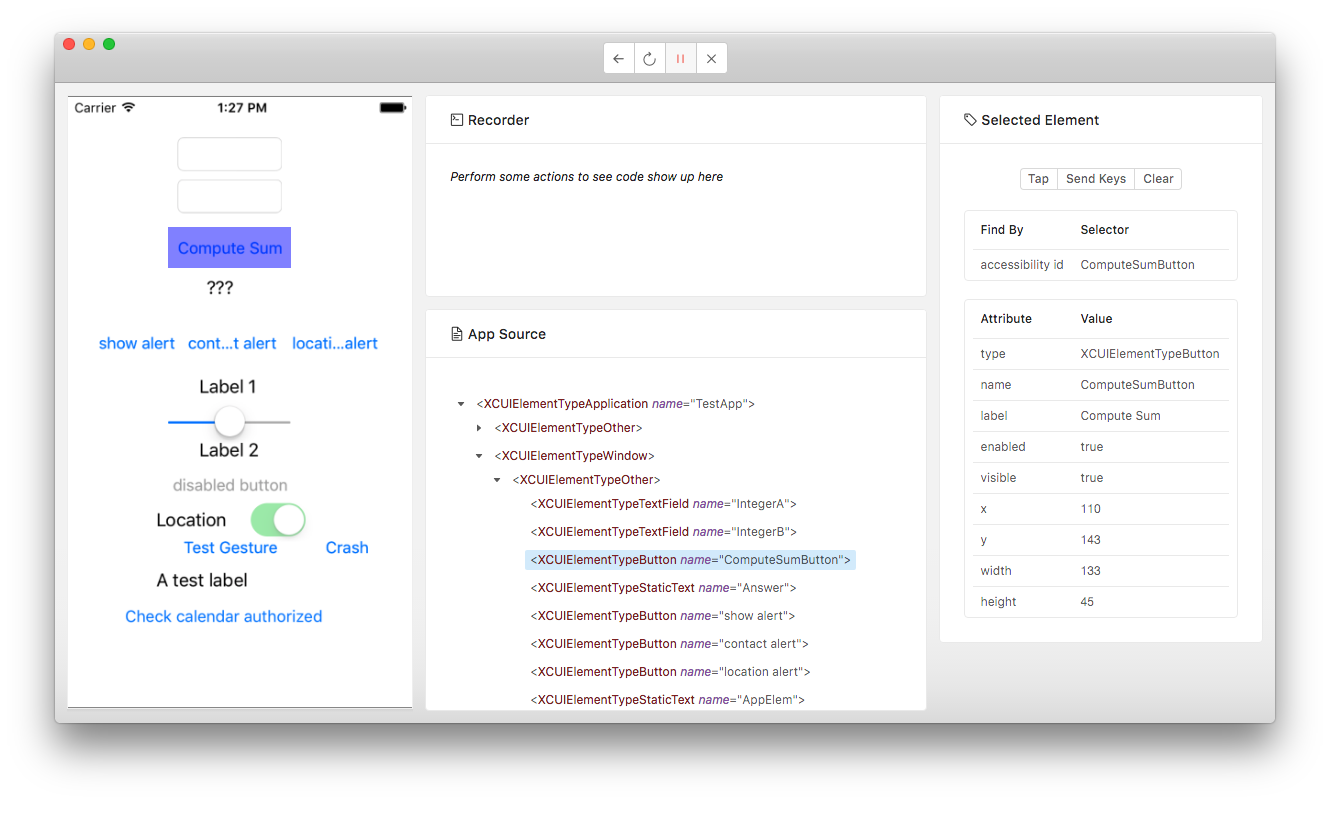Click the accessibility id cell
1333x817 pixels.
(1022, 265)
